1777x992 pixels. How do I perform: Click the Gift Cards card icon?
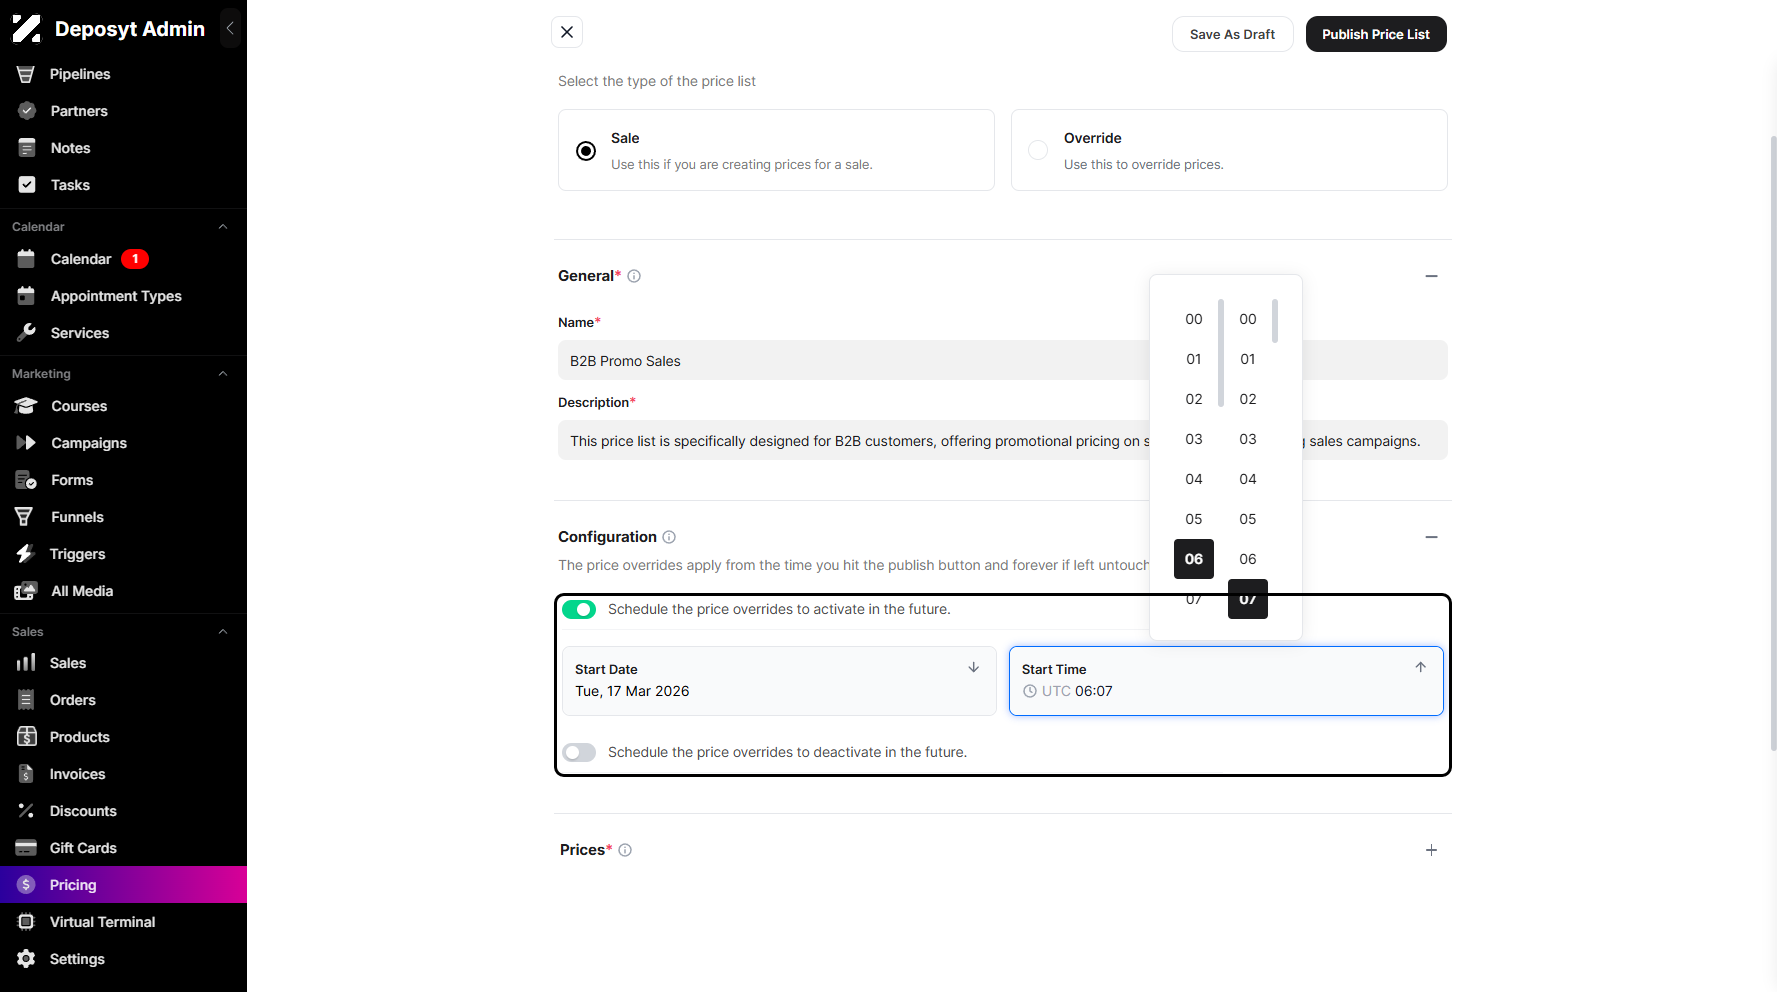(x=26, y=848)
